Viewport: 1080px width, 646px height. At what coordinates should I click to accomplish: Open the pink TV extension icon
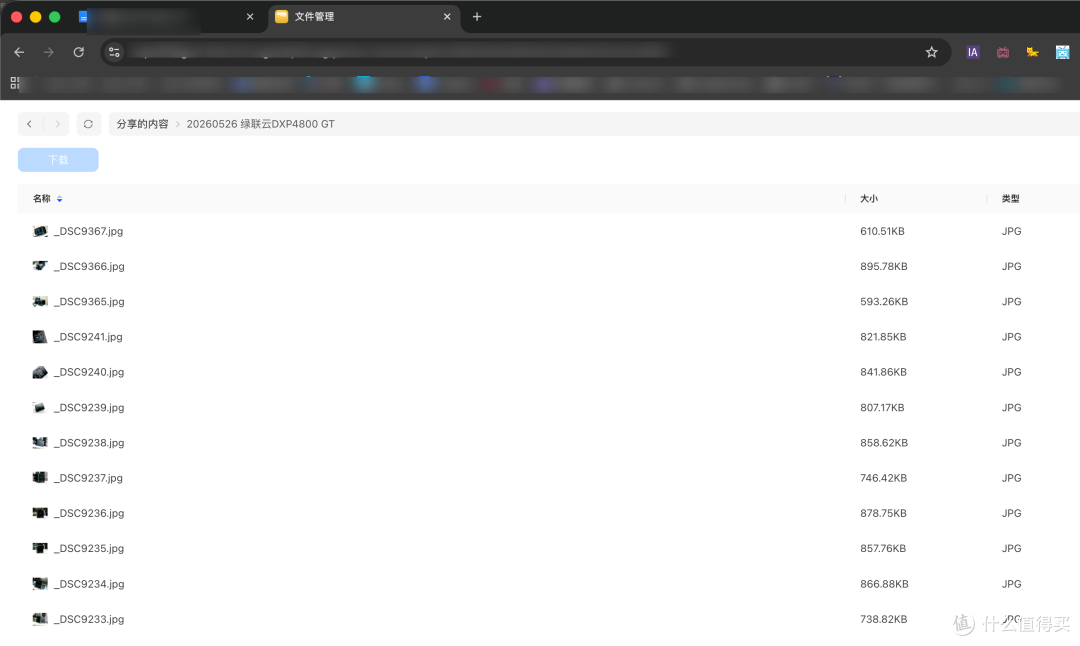tap(1003, 52)
